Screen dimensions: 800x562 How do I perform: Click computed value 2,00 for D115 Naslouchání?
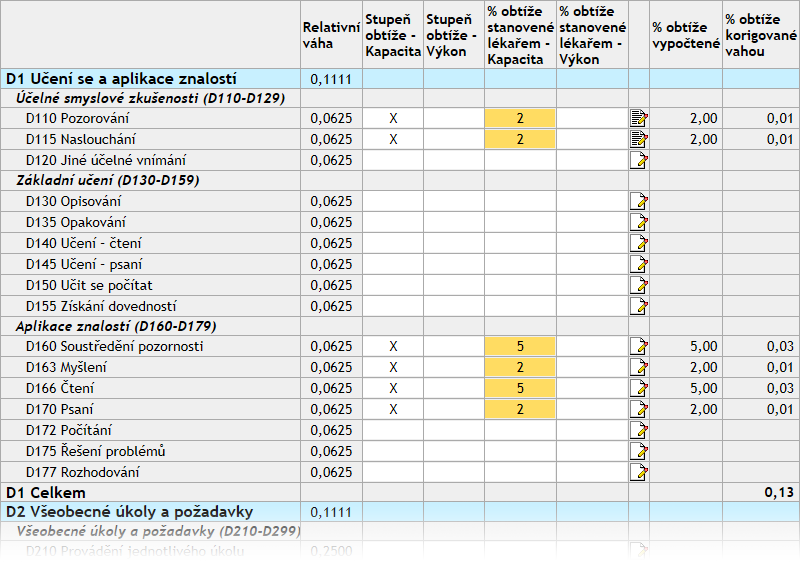click(704, 139)
